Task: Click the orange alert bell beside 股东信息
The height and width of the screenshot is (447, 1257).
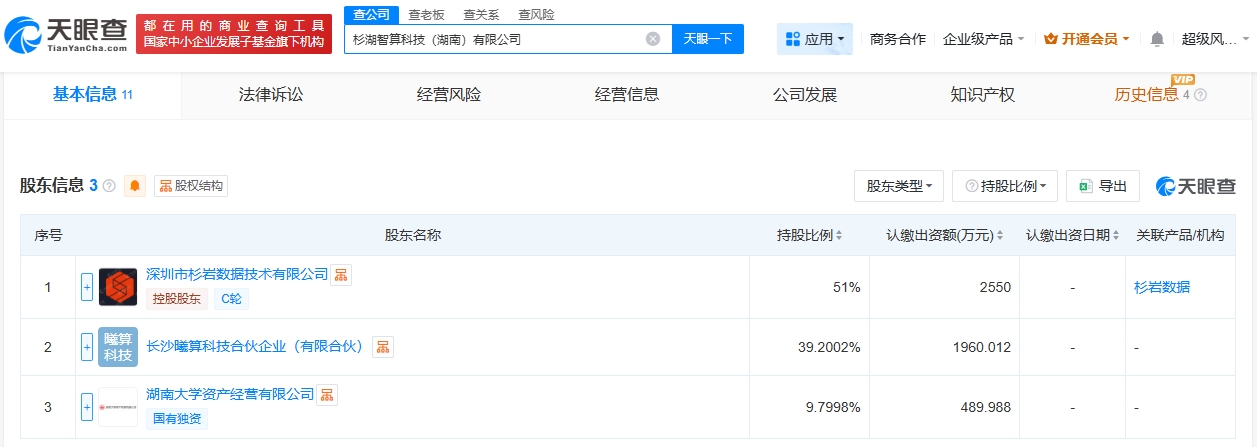Action: click(x=135, y=186)
